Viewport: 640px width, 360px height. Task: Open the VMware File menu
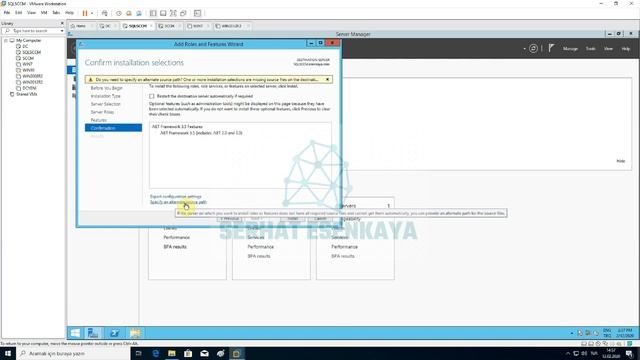[7, 13]
